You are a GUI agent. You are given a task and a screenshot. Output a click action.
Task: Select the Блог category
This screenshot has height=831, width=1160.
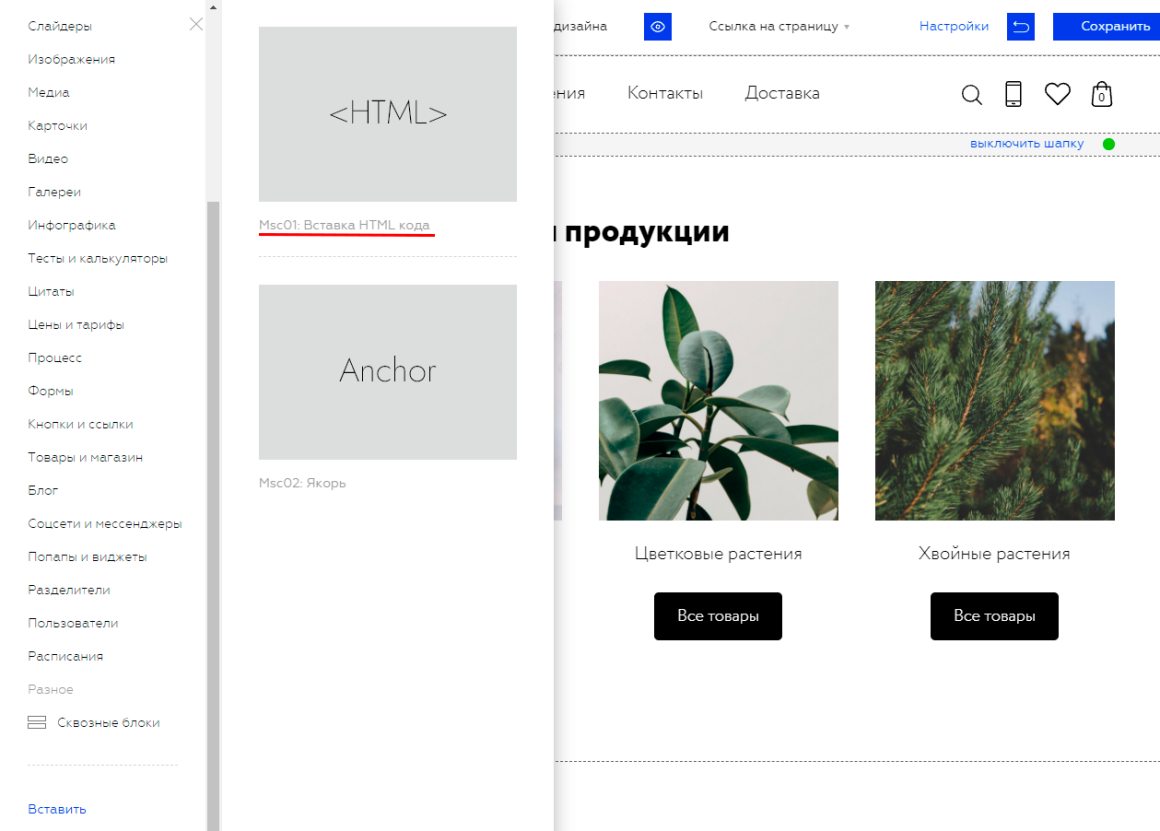click(x=42, y=491)
